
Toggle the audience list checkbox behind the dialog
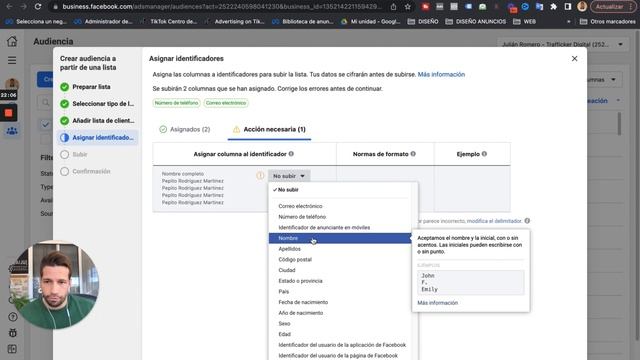click(x=45, y=124)
